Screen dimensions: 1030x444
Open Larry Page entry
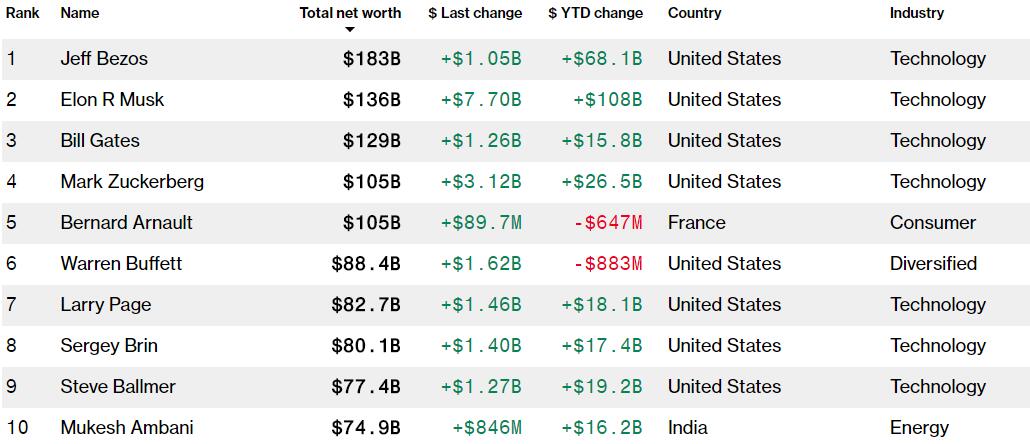click(x=103, y=305)
